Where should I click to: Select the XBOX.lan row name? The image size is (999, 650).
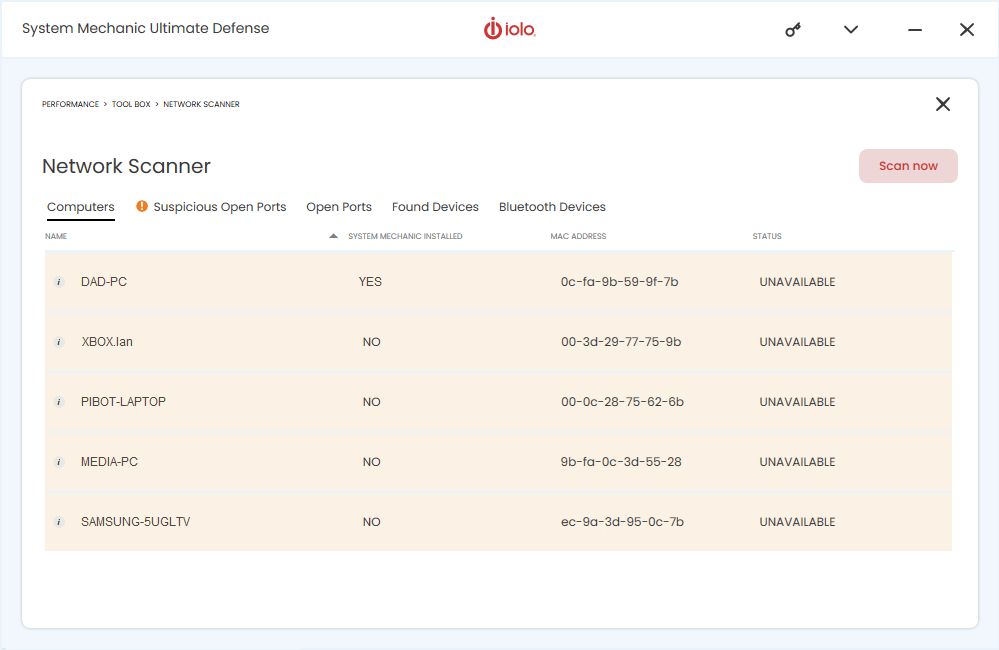(x=107, y=342)
